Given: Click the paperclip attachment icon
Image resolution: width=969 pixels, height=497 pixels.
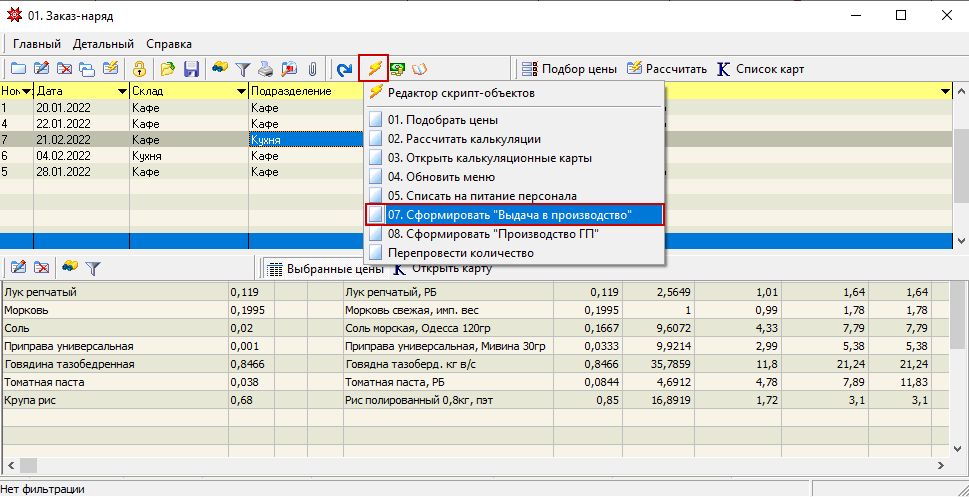Looking at the screenshot, I should click(x=312, y=69).
